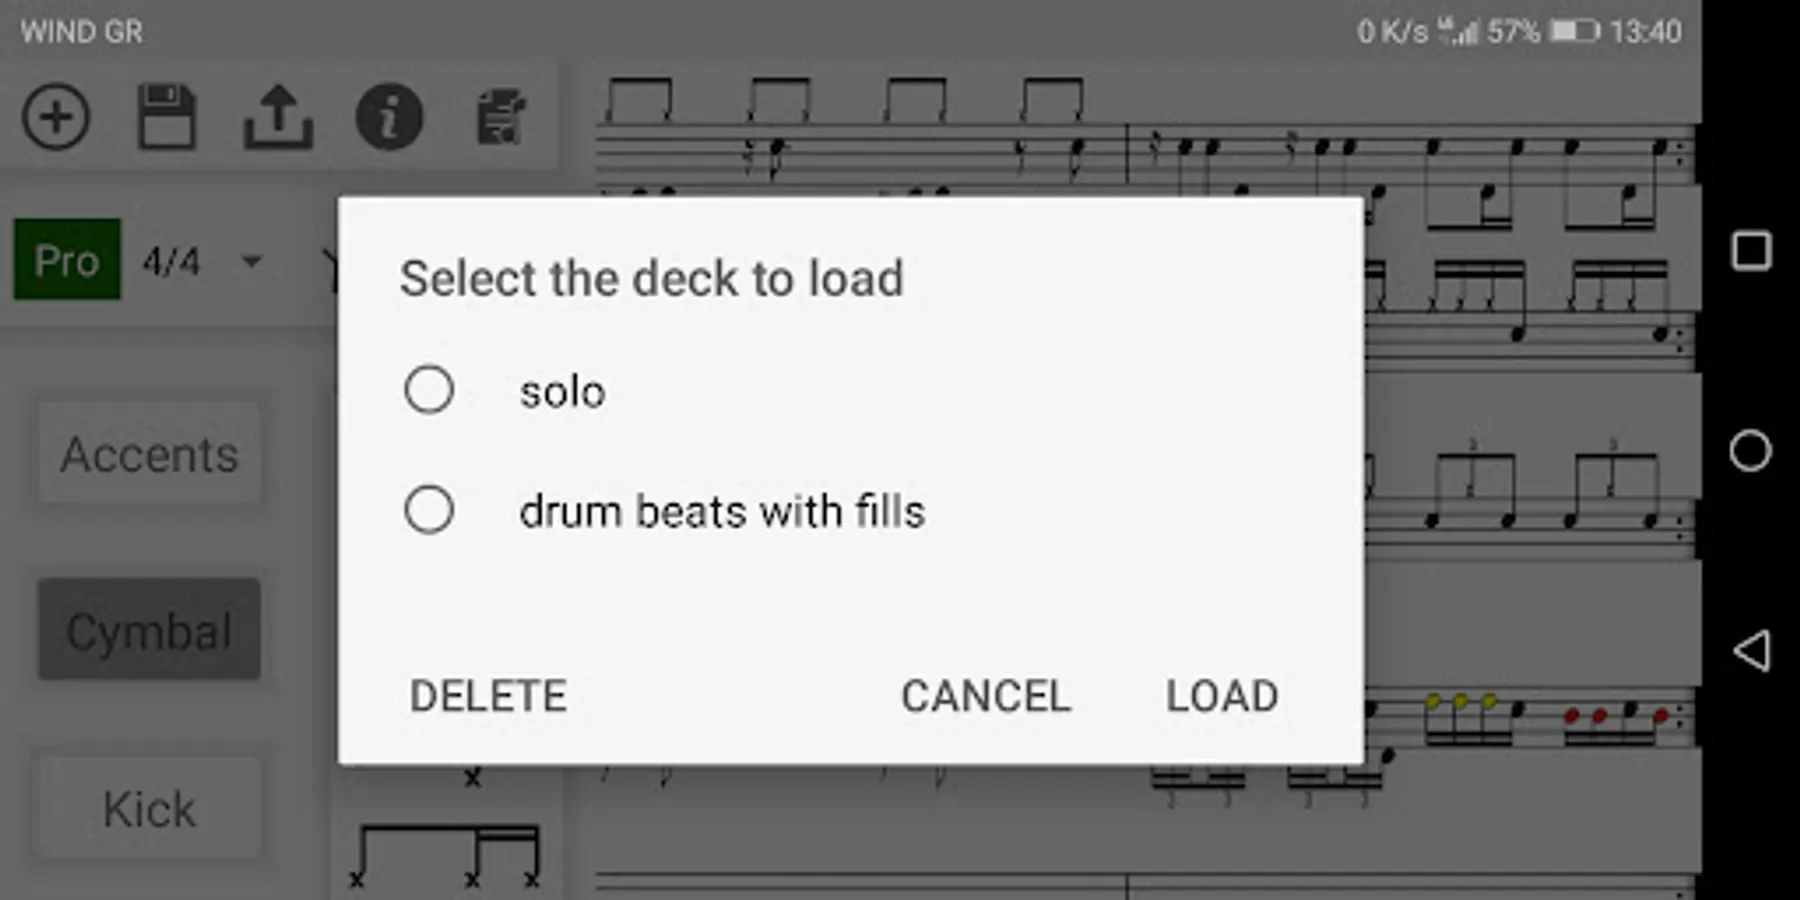This screenshot has width=1800, height=900.
Task: Switch to the Accents category
Action: pos(150,454)
